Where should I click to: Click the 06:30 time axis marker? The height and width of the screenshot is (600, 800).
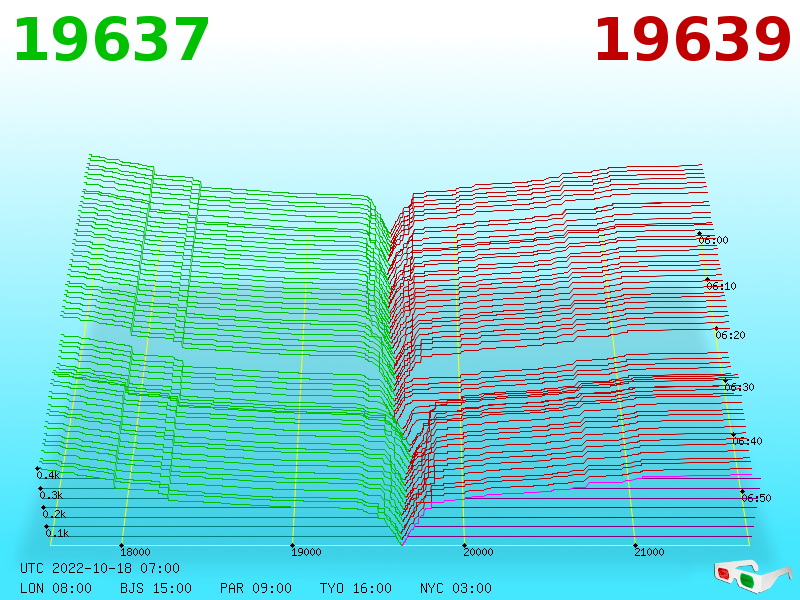coord(739,387)
